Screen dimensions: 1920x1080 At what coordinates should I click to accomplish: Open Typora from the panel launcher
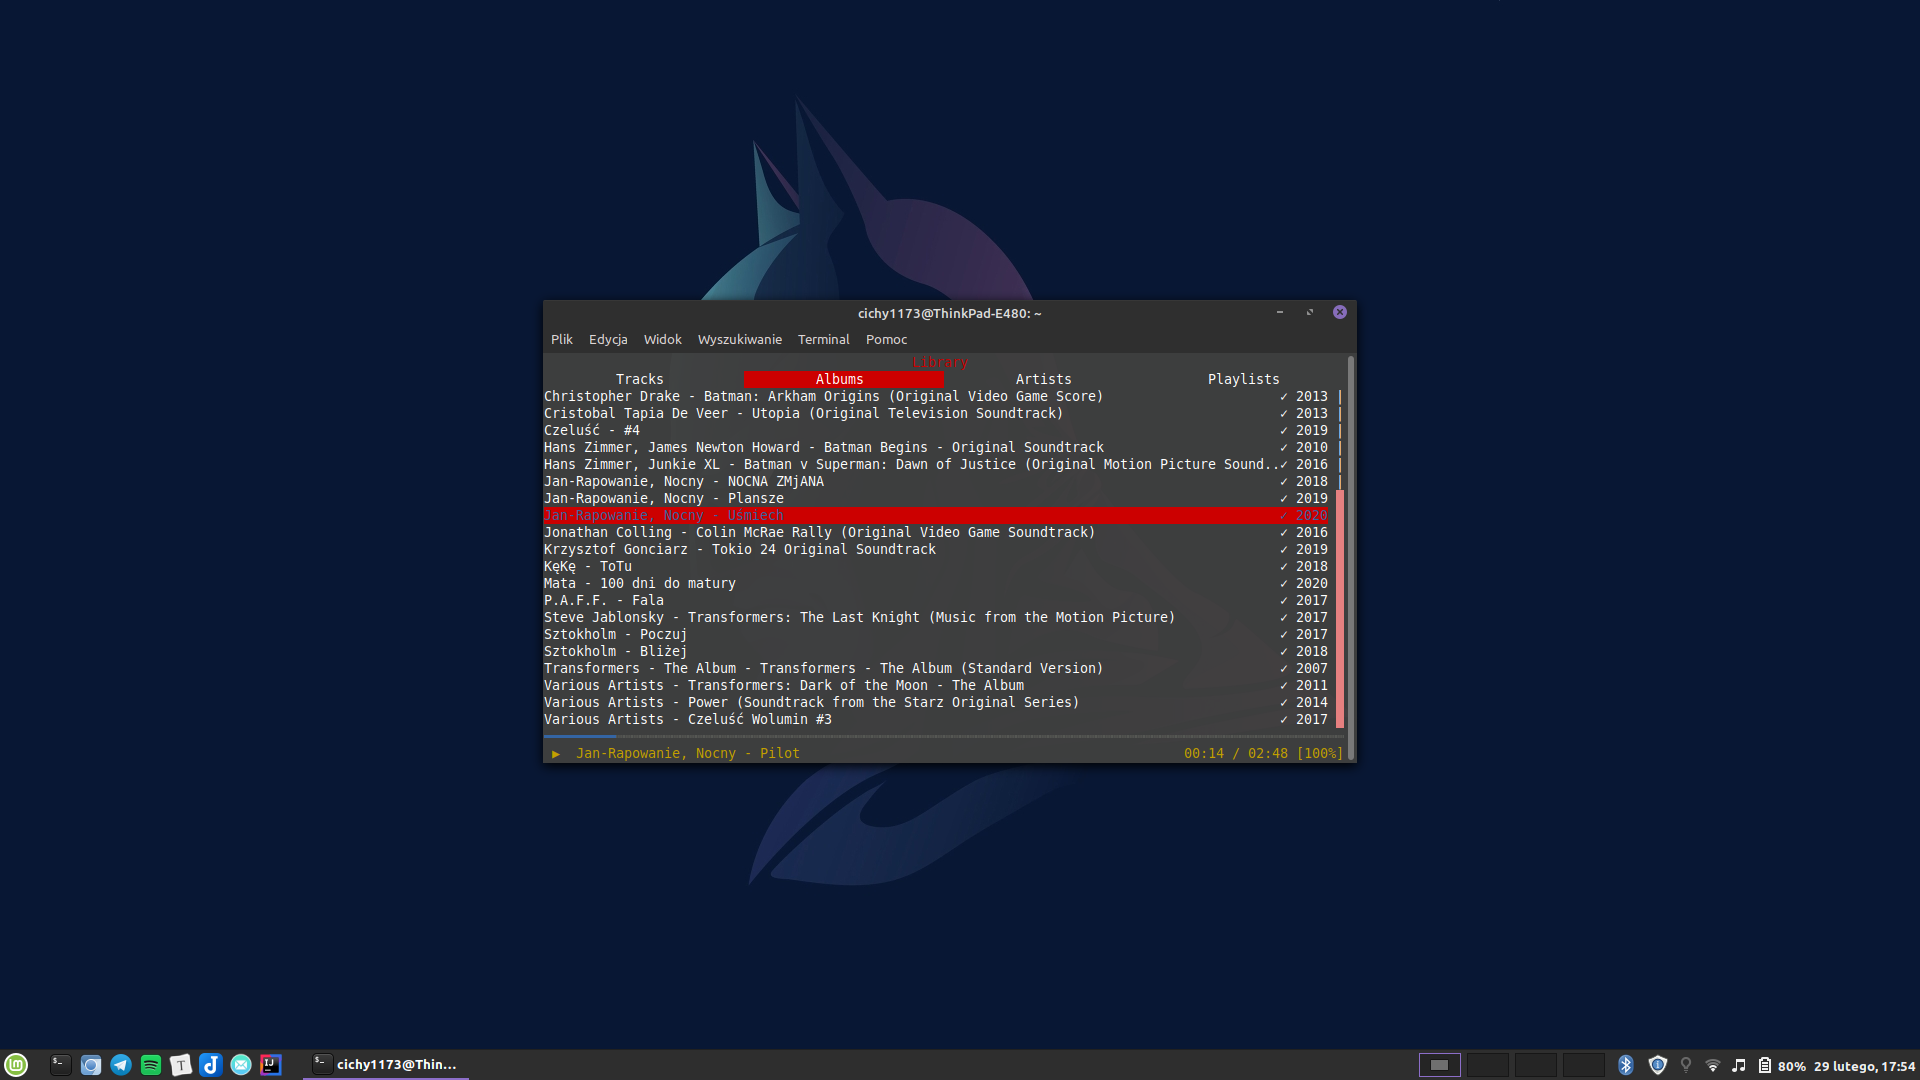pos(181,1065)
